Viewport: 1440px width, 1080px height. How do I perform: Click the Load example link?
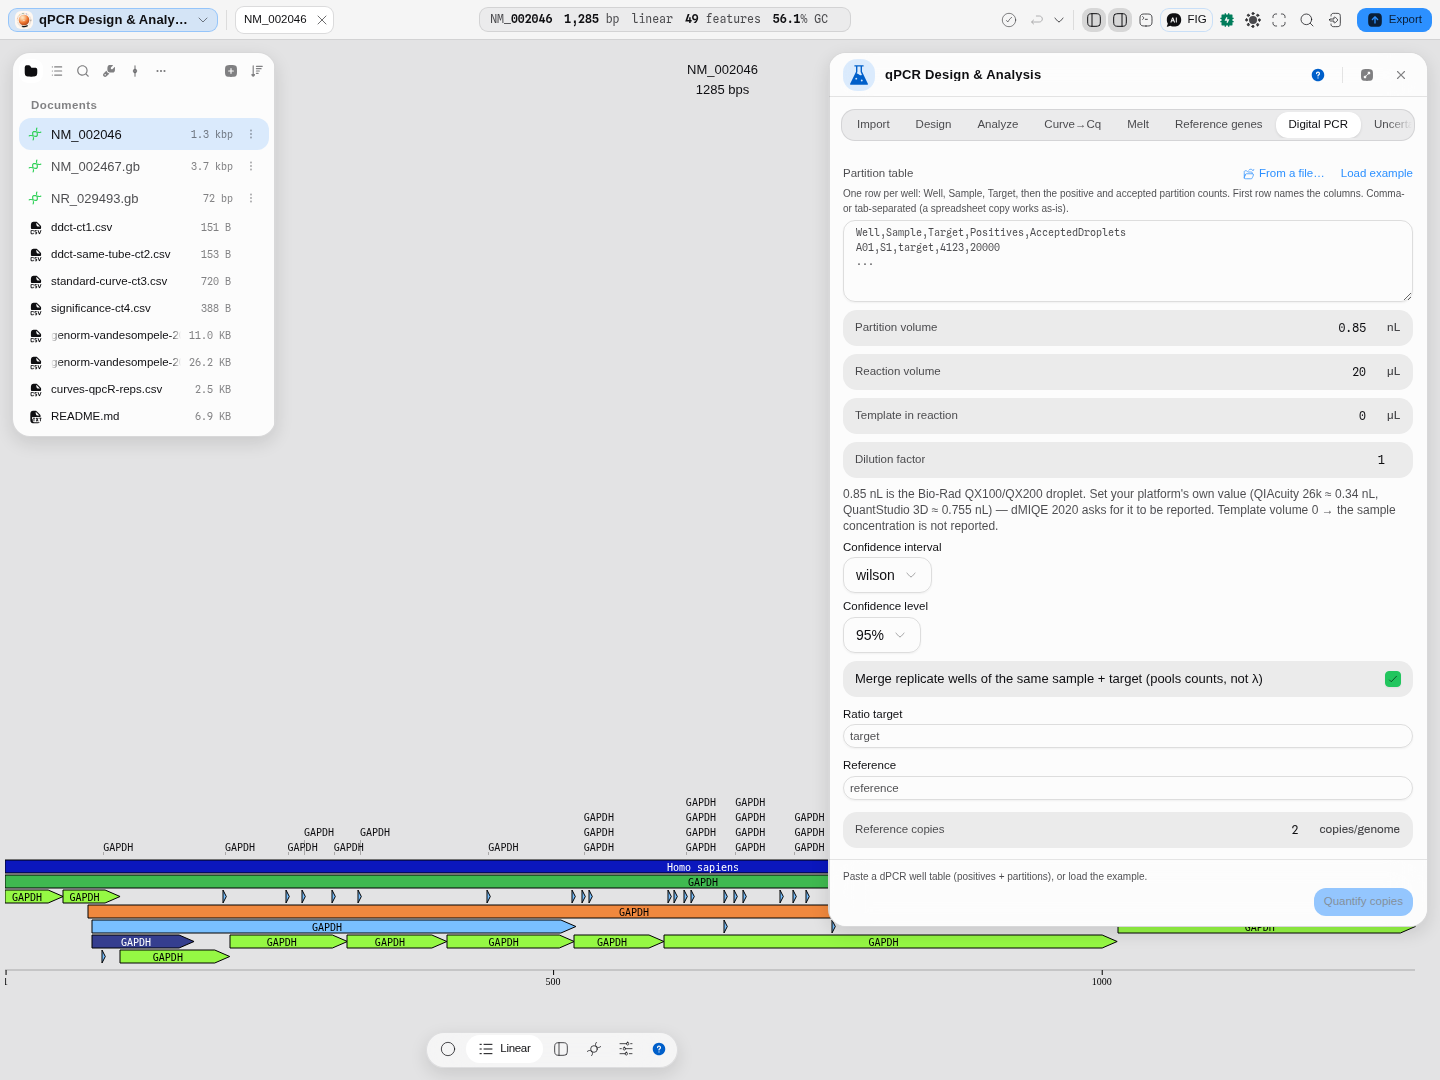1376,173
